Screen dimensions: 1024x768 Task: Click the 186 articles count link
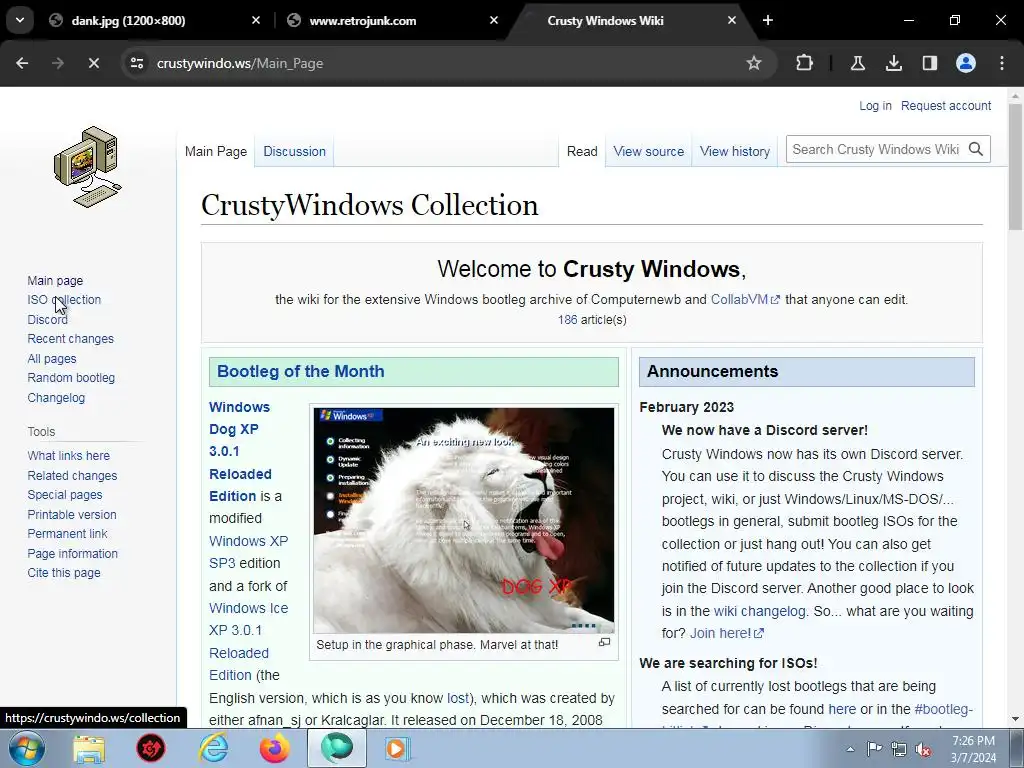tap(568, 320)
